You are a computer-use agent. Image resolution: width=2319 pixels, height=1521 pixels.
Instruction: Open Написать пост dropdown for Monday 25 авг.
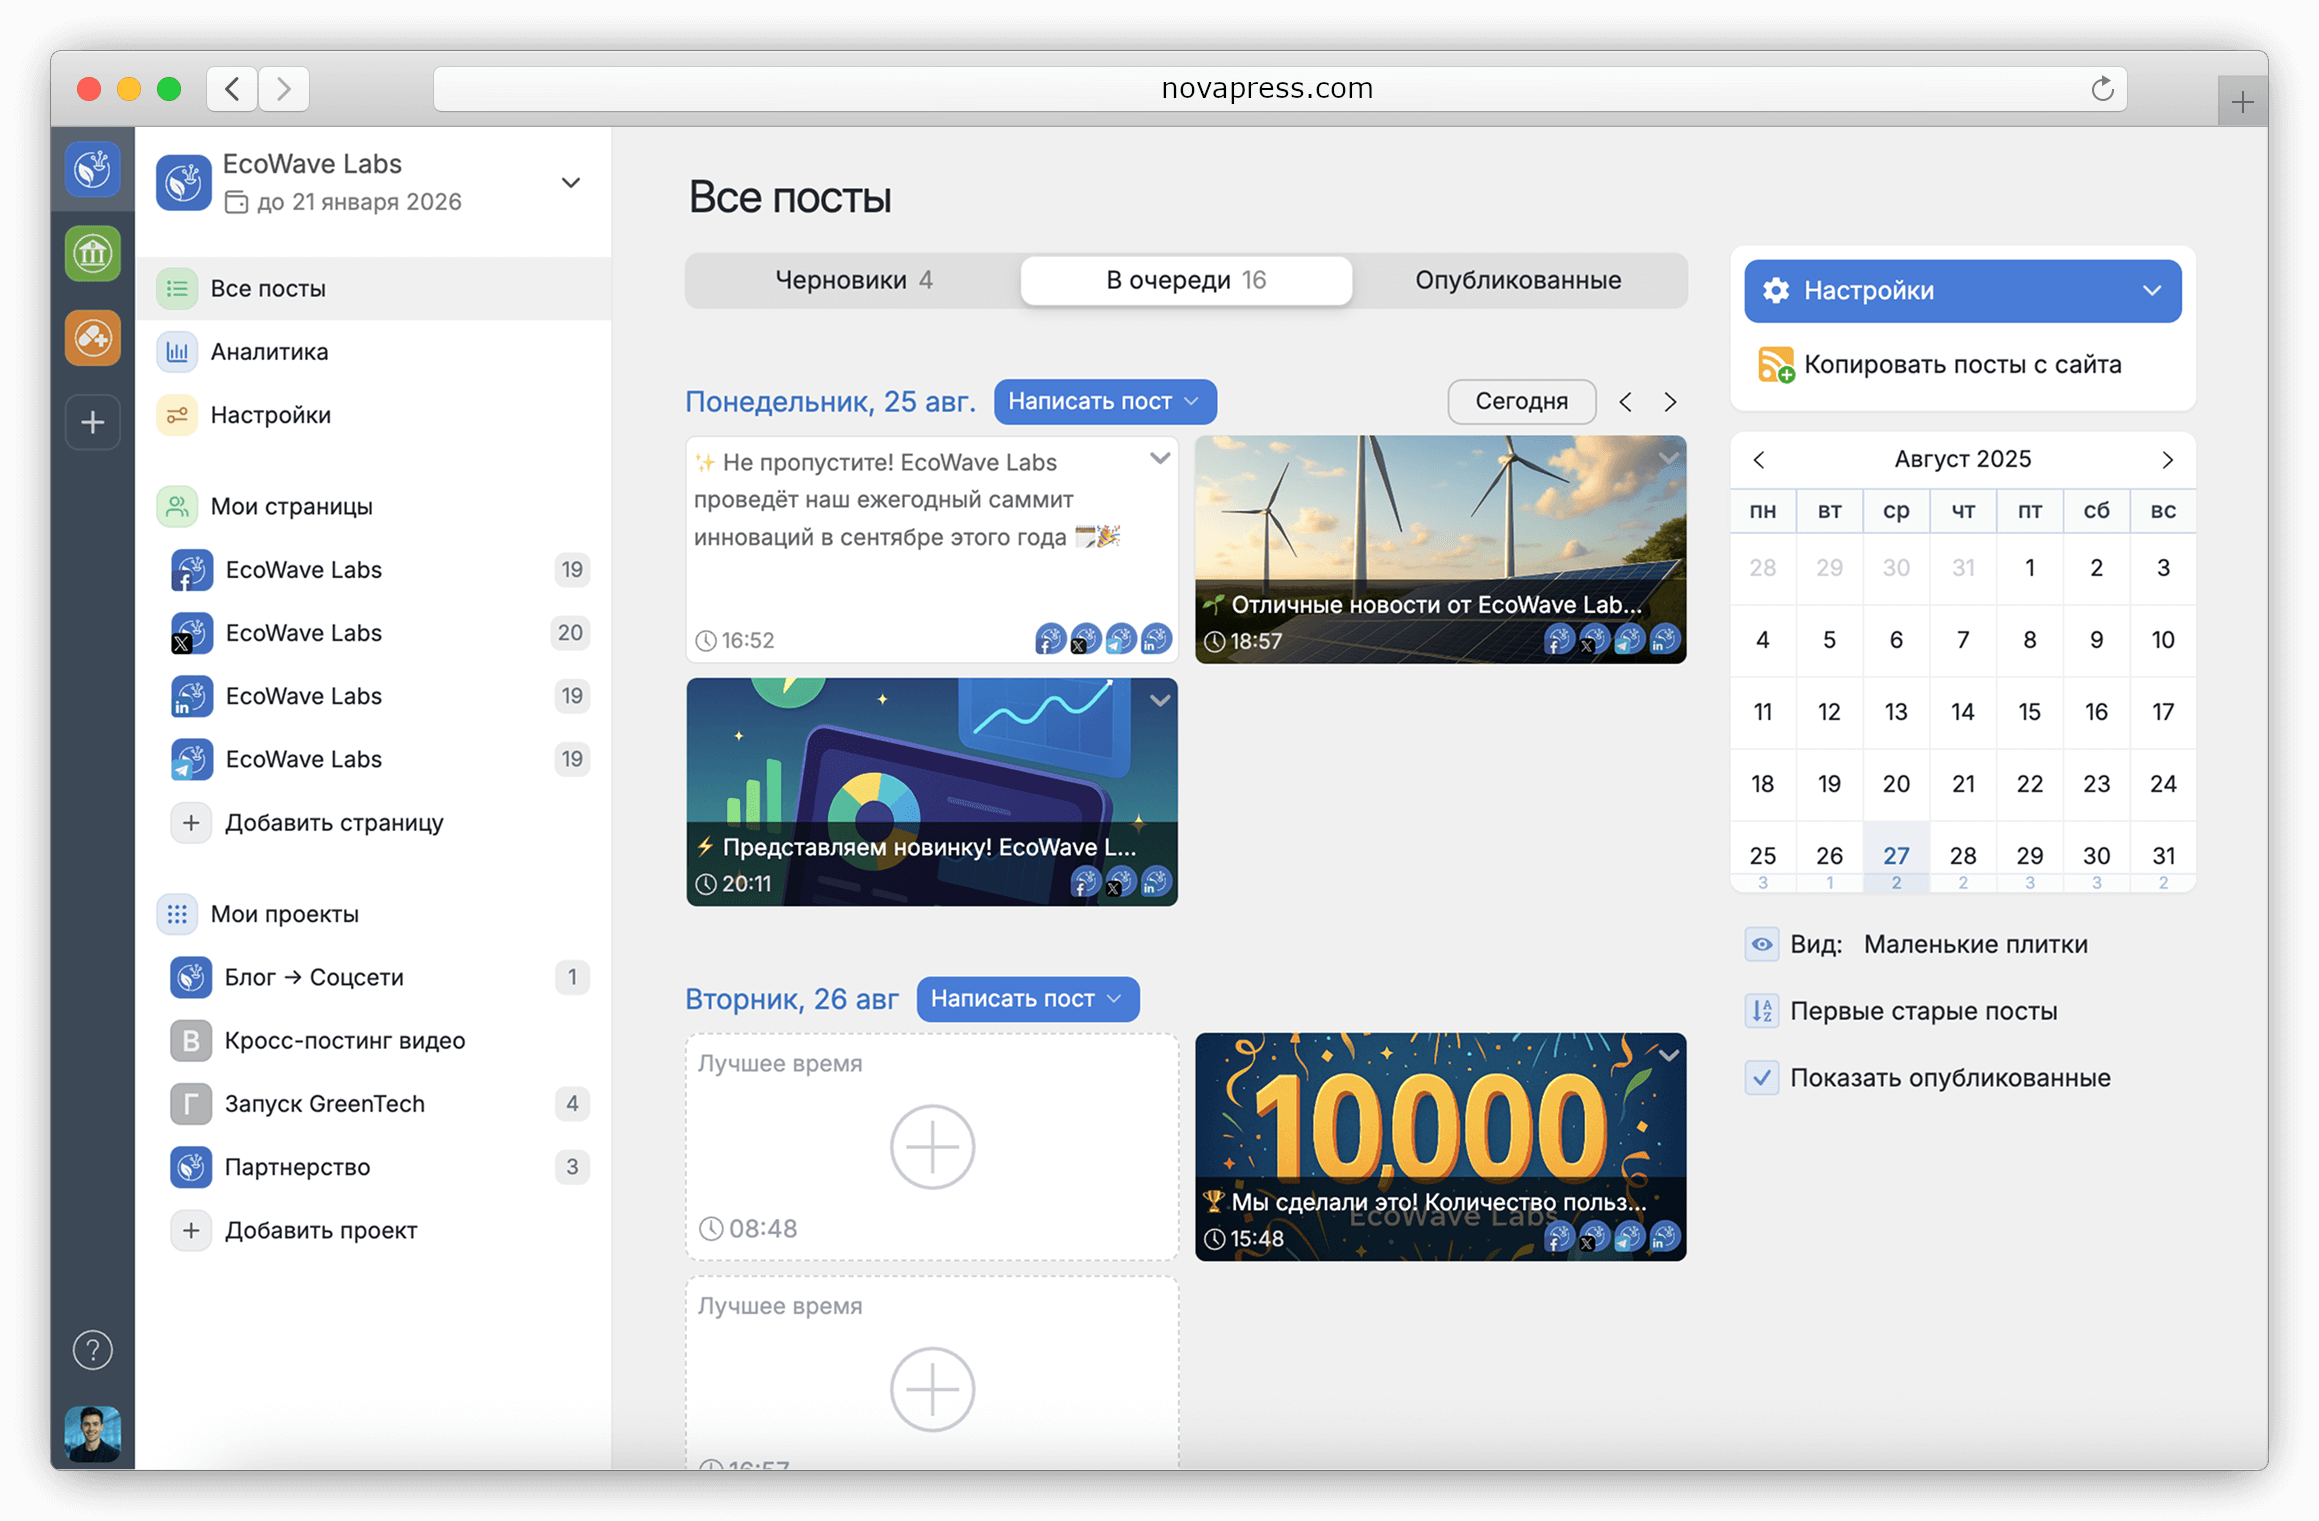point(1105,402)
